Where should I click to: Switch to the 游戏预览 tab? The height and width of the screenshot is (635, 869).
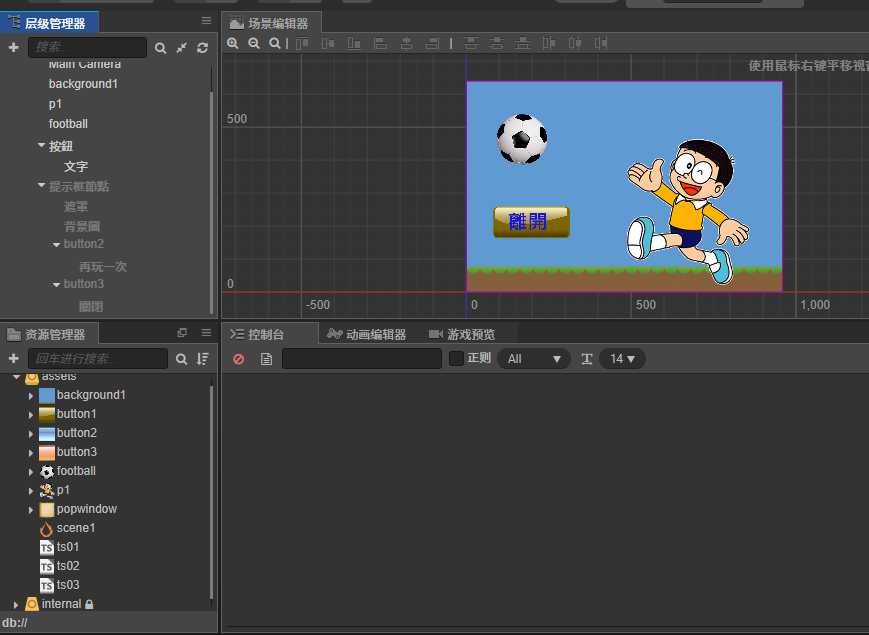tap(463, 334)
